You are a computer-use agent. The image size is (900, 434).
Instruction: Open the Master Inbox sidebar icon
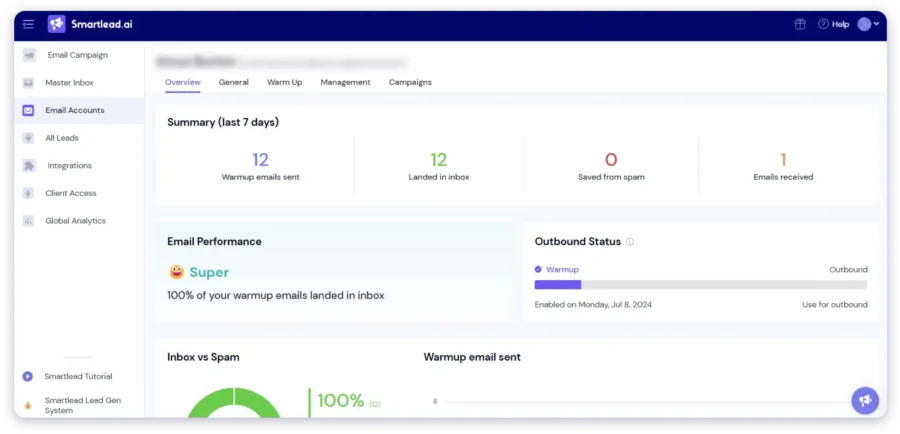coord(29,83)
